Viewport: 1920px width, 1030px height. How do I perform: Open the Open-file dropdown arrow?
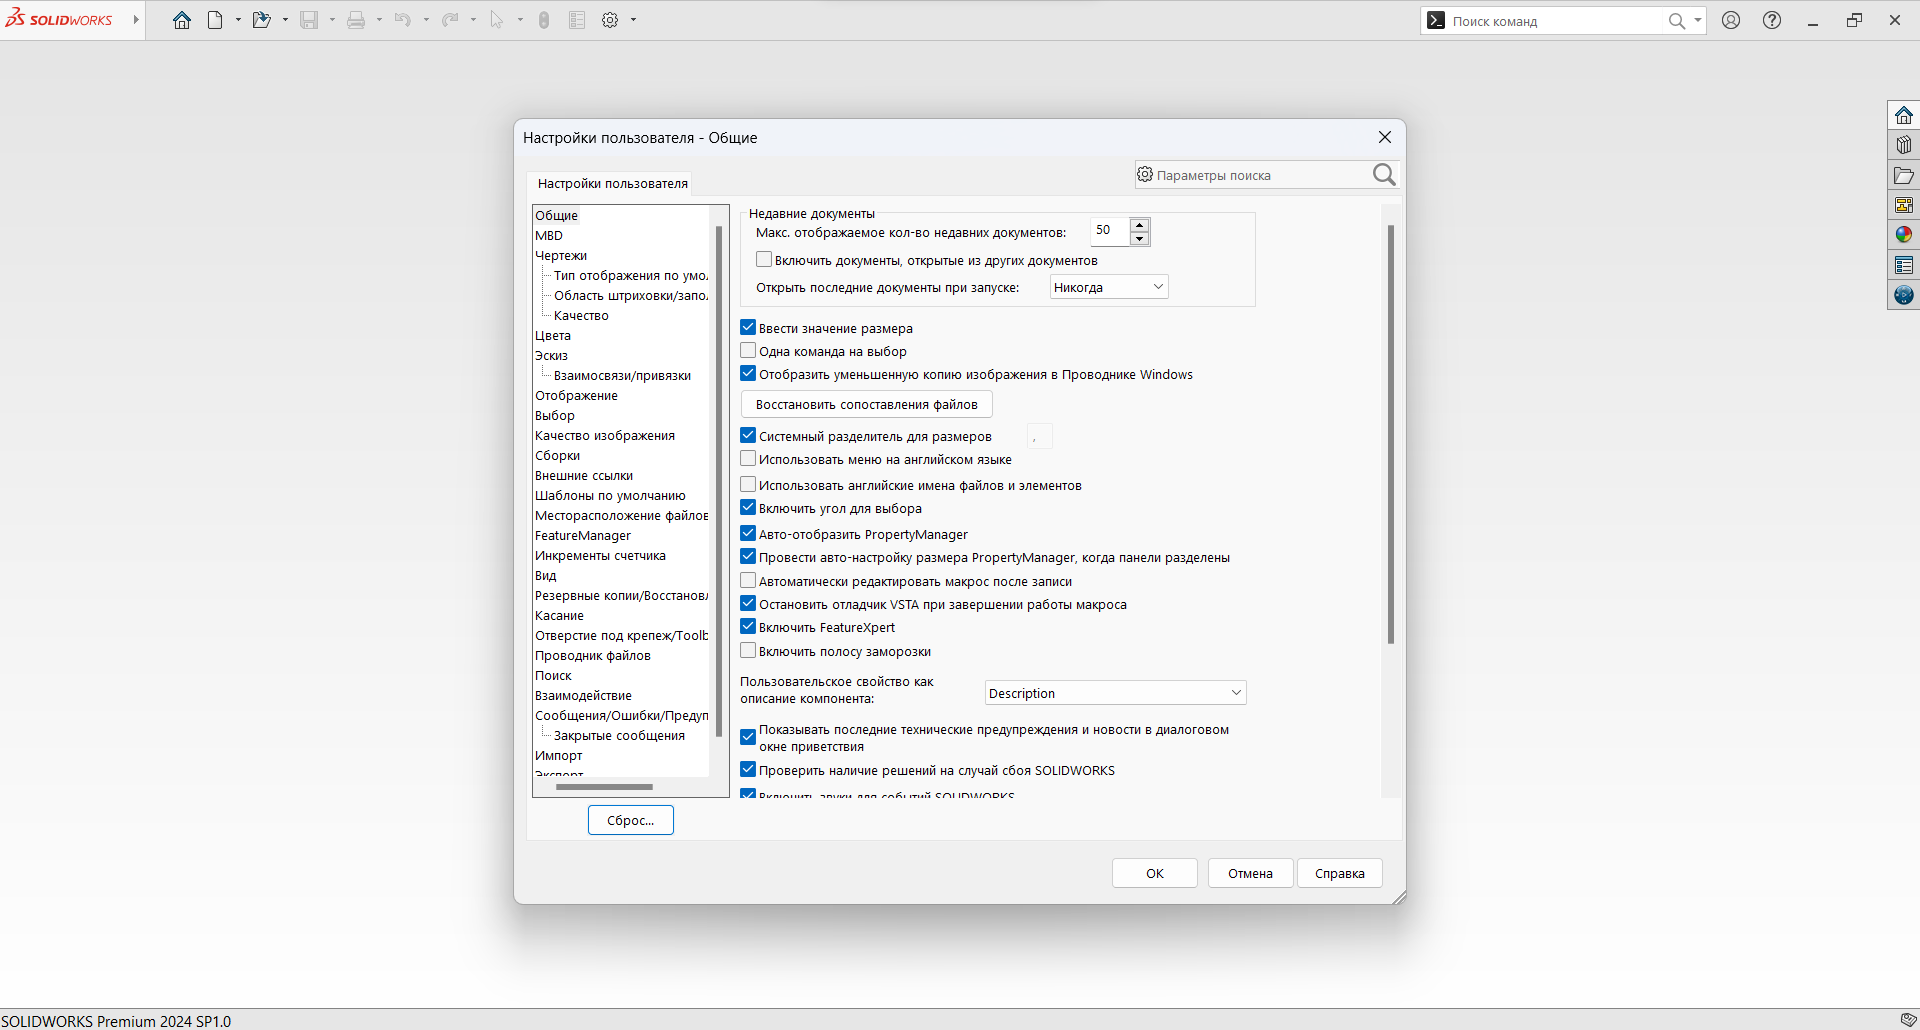pyautogui.click(x=285, y=20)
